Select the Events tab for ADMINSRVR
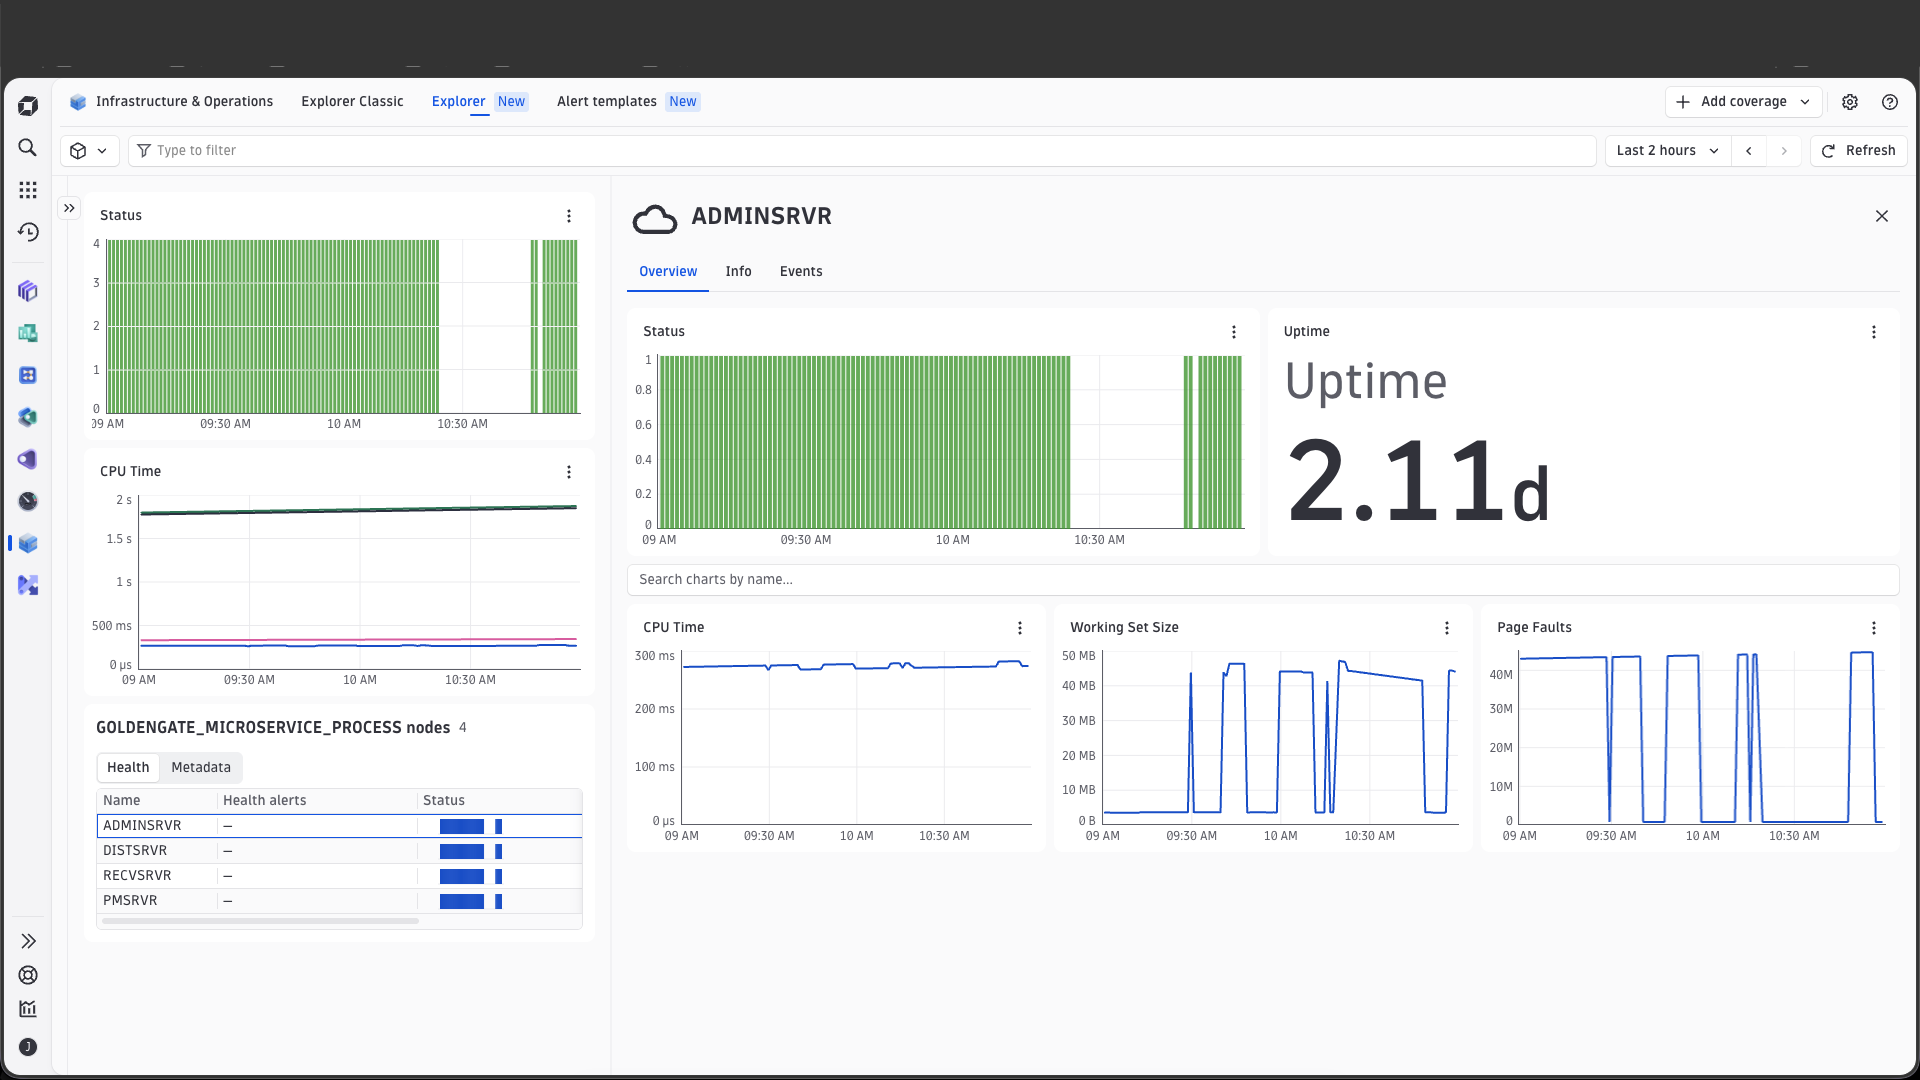This screenshot has height=1080, width=1920. pyautogui.click(x=801, y=272)
